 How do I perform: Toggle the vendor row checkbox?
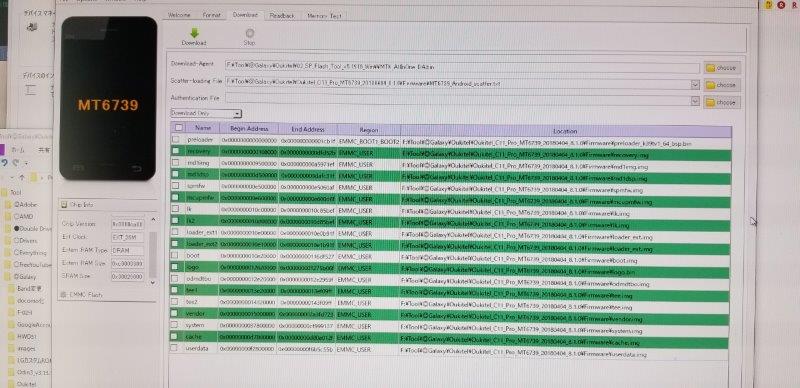174,313
